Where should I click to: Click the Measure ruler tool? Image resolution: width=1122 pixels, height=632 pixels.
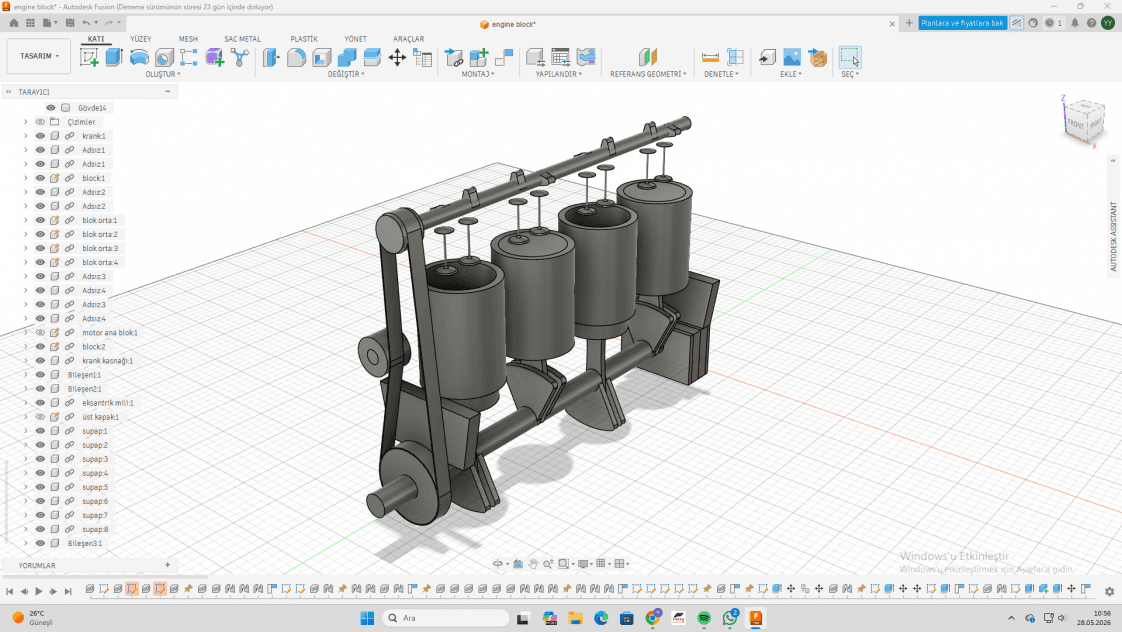(710, 57)
